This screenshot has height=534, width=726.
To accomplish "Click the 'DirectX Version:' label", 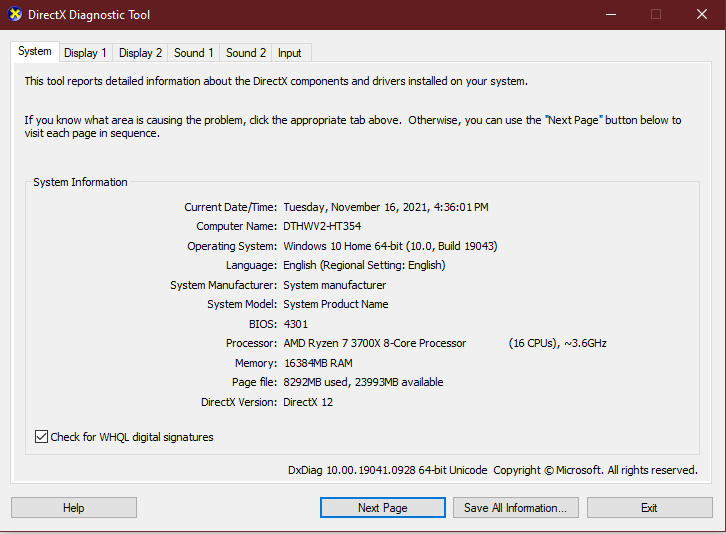I will (239, 402).
